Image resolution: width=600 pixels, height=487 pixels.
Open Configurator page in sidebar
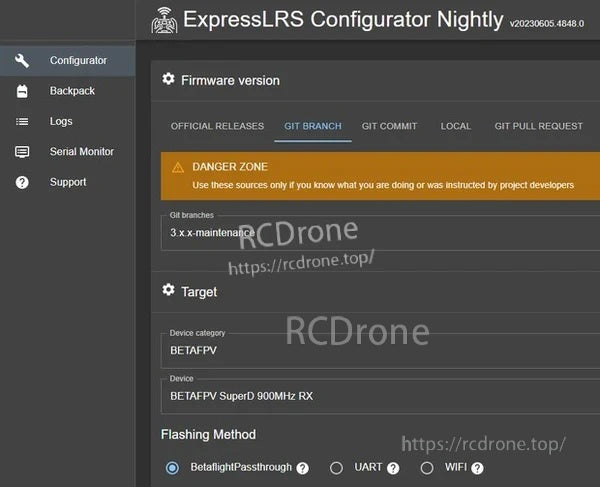coord(67,60)
